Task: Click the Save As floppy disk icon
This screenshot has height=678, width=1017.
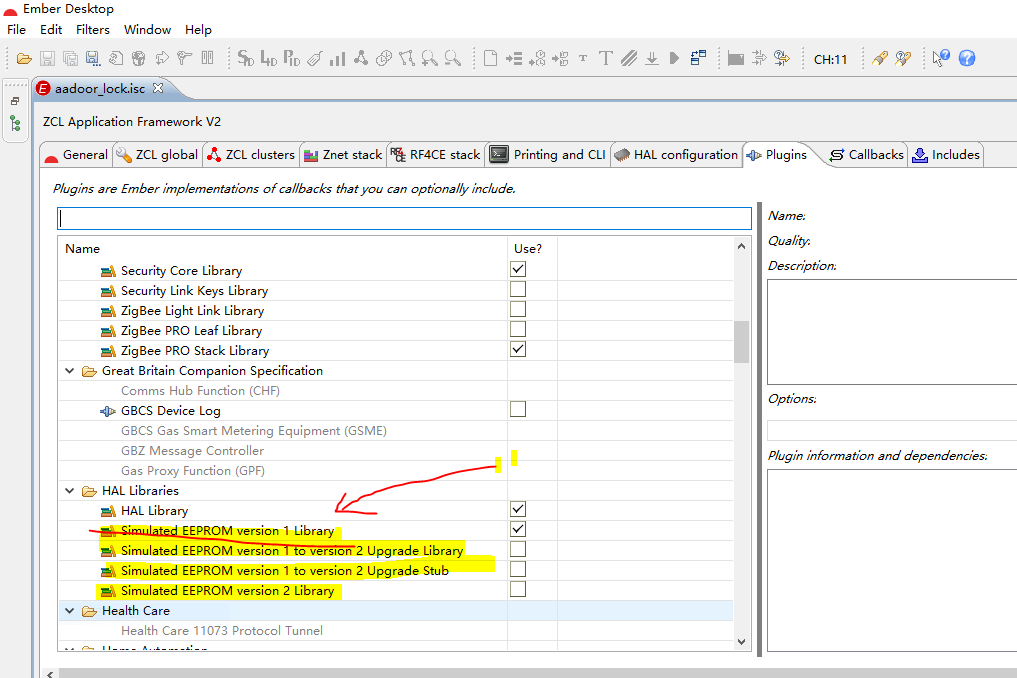Action: point(93,59)
